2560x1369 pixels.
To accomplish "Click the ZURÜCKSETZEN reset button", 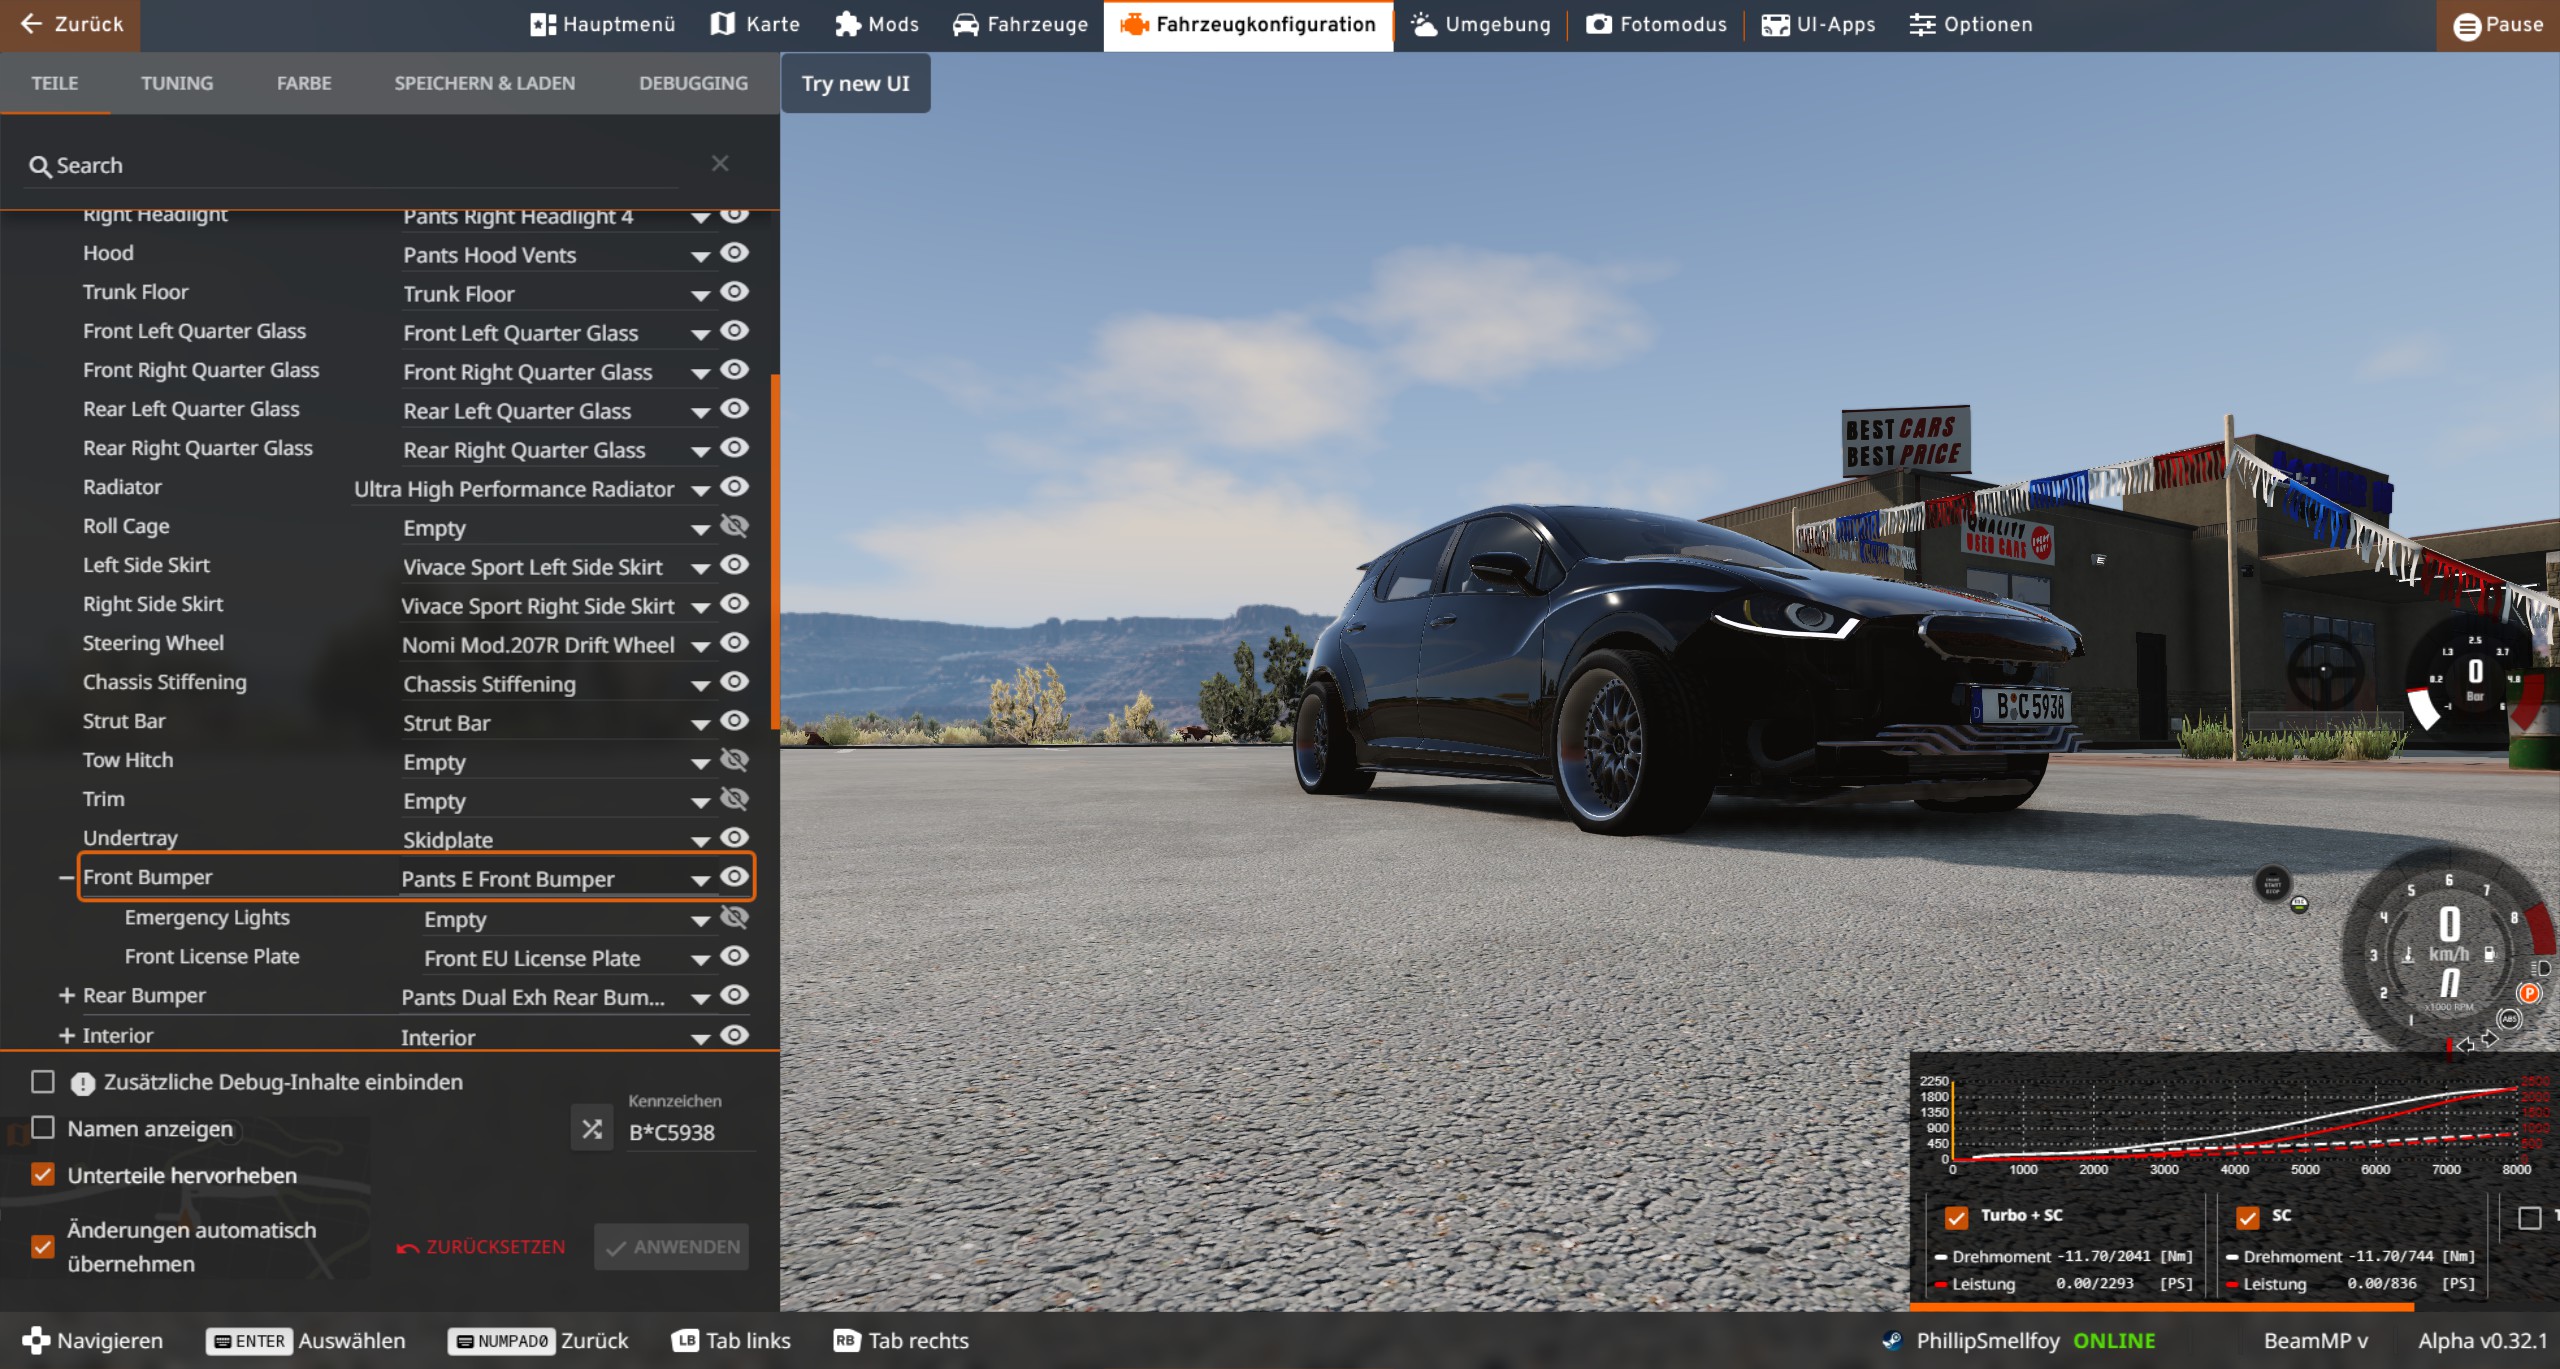I will coord(481,1247).
